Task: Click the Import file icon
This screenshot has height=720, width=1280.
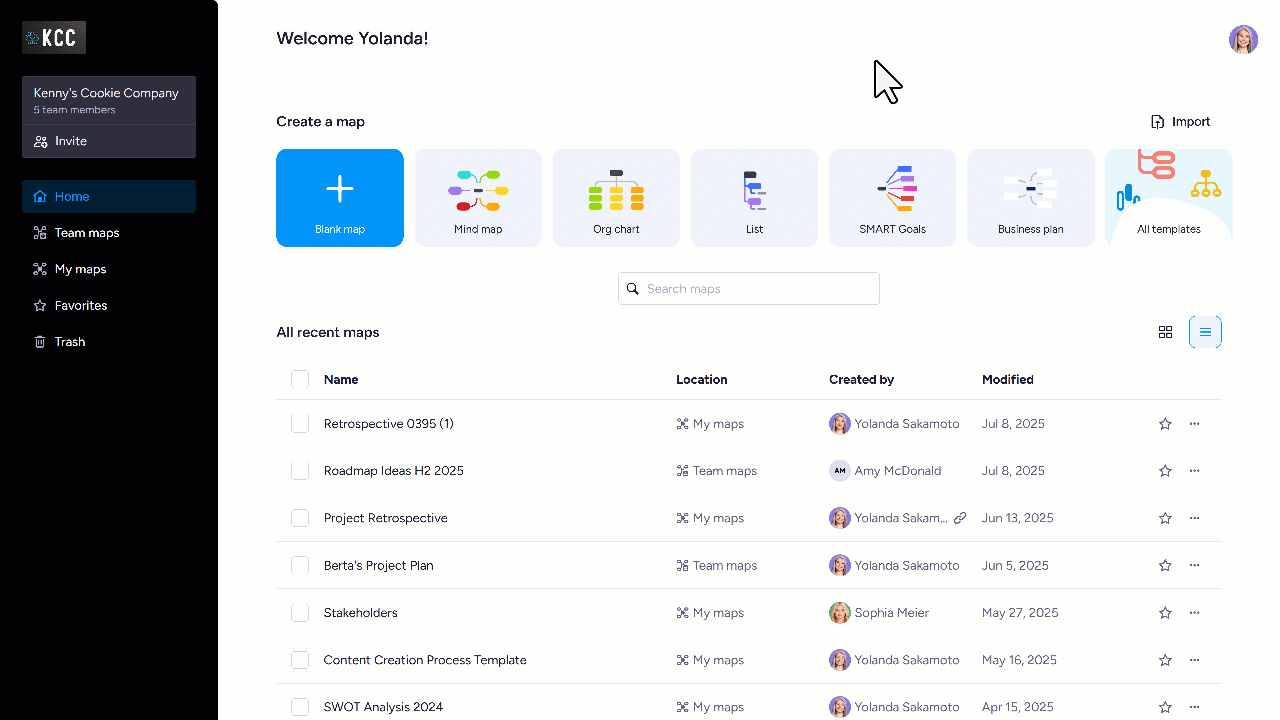Action: (1157, 122)
